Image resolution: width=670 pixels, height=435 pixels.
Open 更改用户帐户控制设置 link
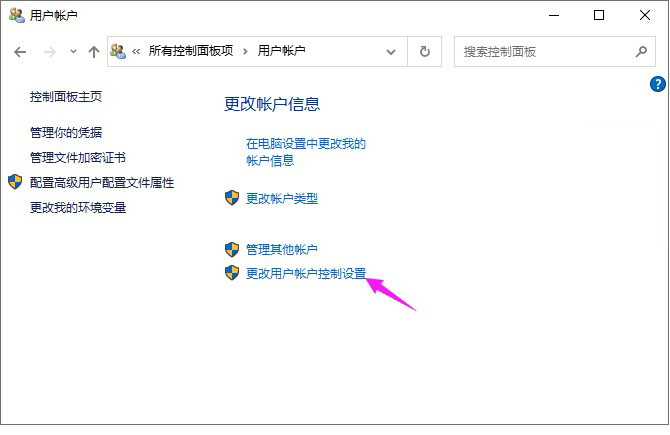pos(306,273)
